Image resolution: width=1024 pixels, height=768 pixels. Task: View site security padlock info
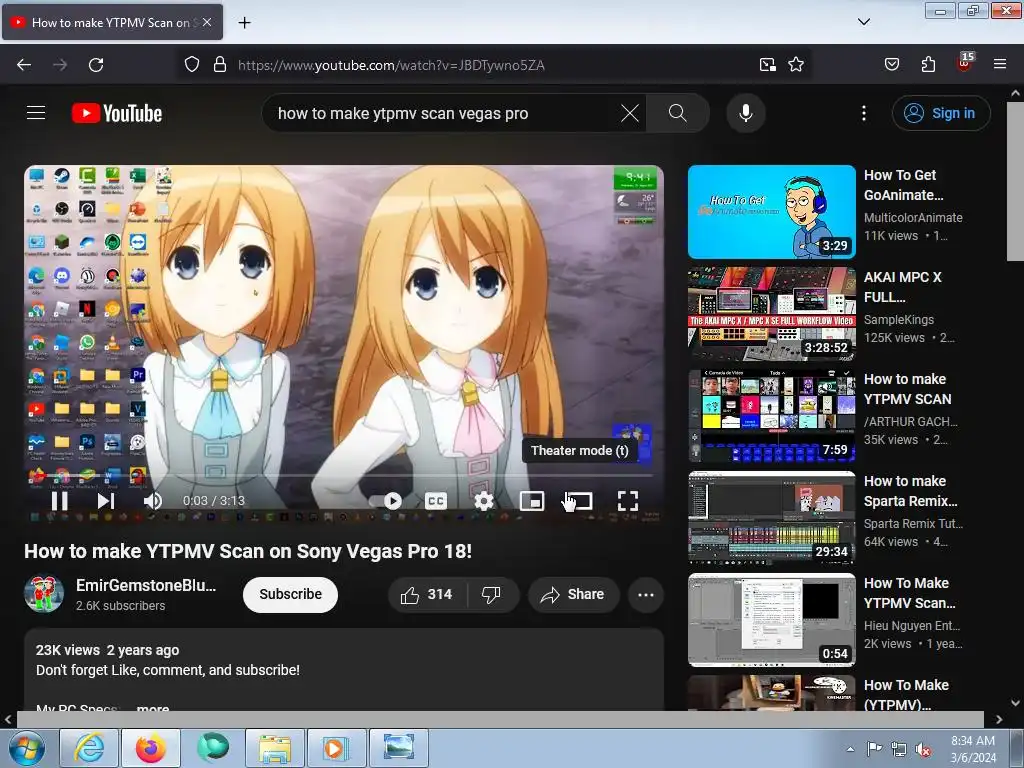(220, 64)
